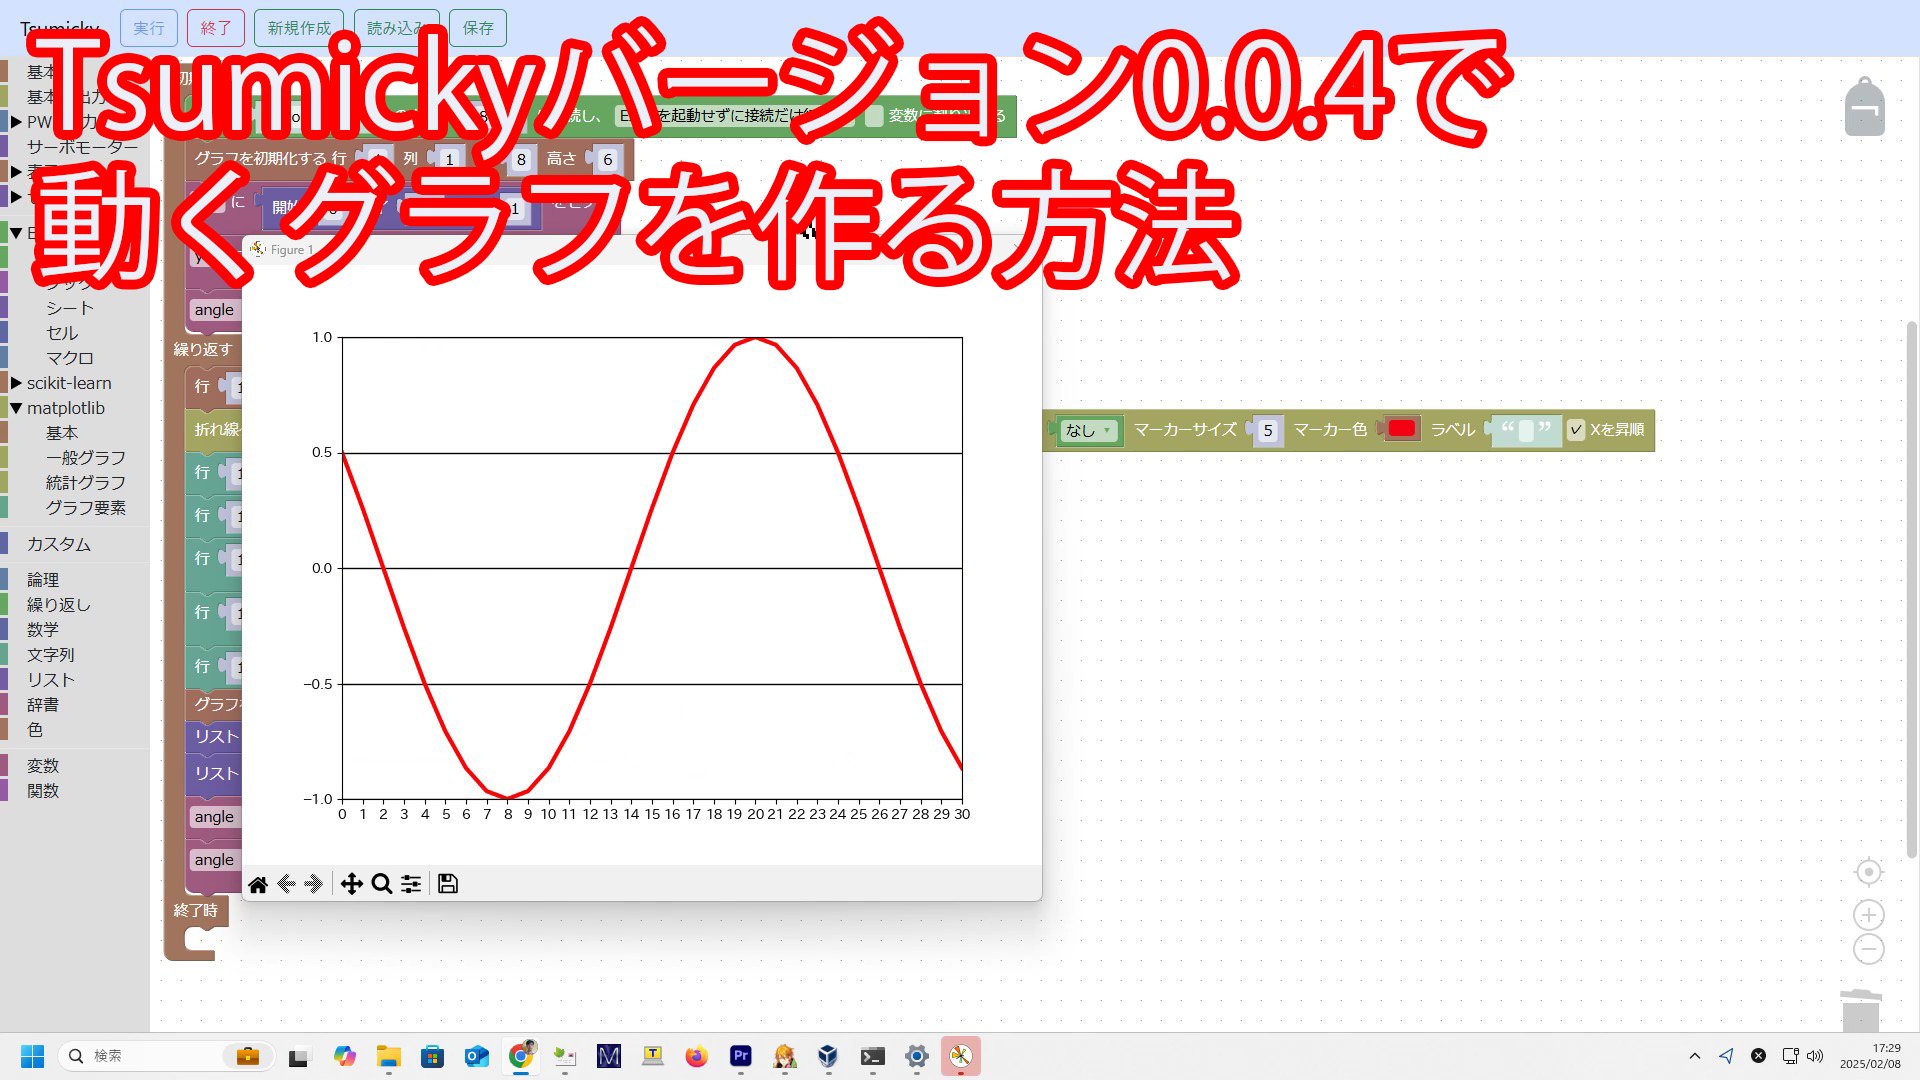
Task: Open the リスト category
Action: (x=51, y=680)
